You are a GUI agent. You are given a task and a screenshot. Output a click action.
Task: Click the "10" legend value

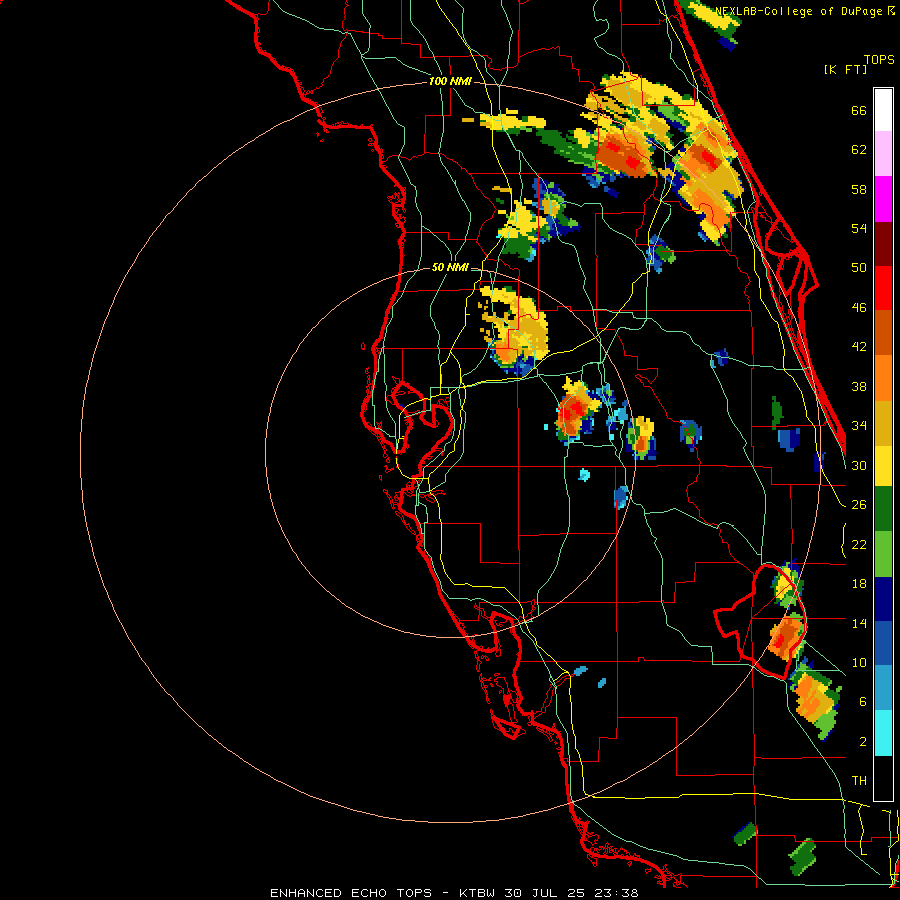[x=859, y=663]
